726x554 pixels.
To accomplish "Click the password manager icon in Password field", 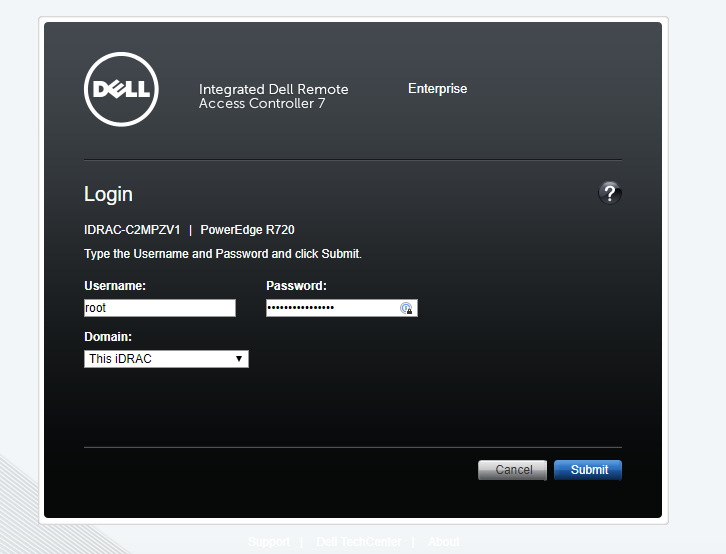I will [406, 308].
